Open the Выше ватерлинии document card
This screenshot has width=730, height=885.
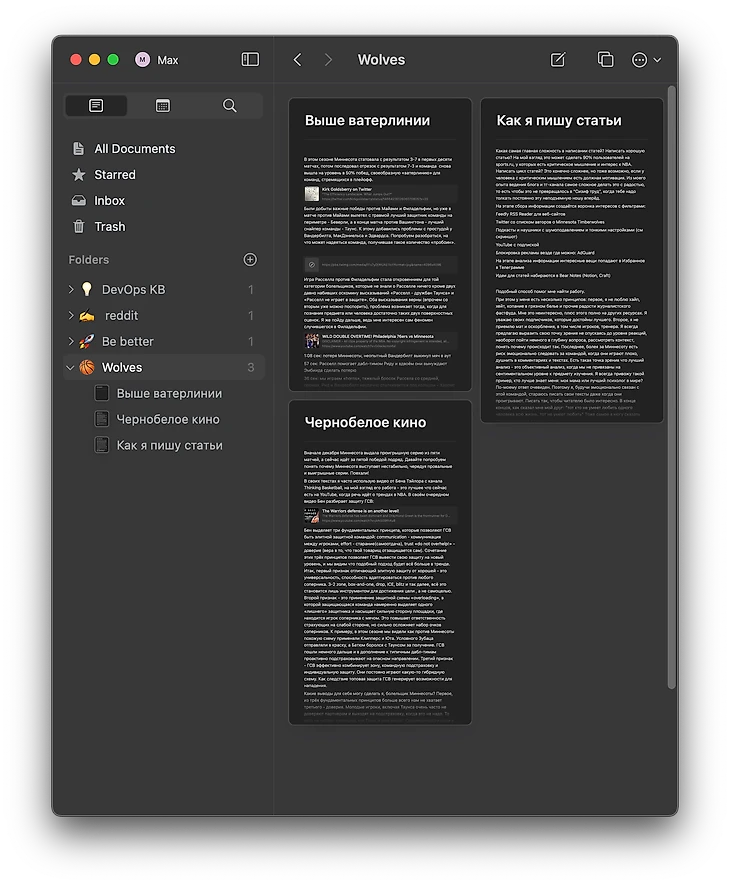point(380,244)
